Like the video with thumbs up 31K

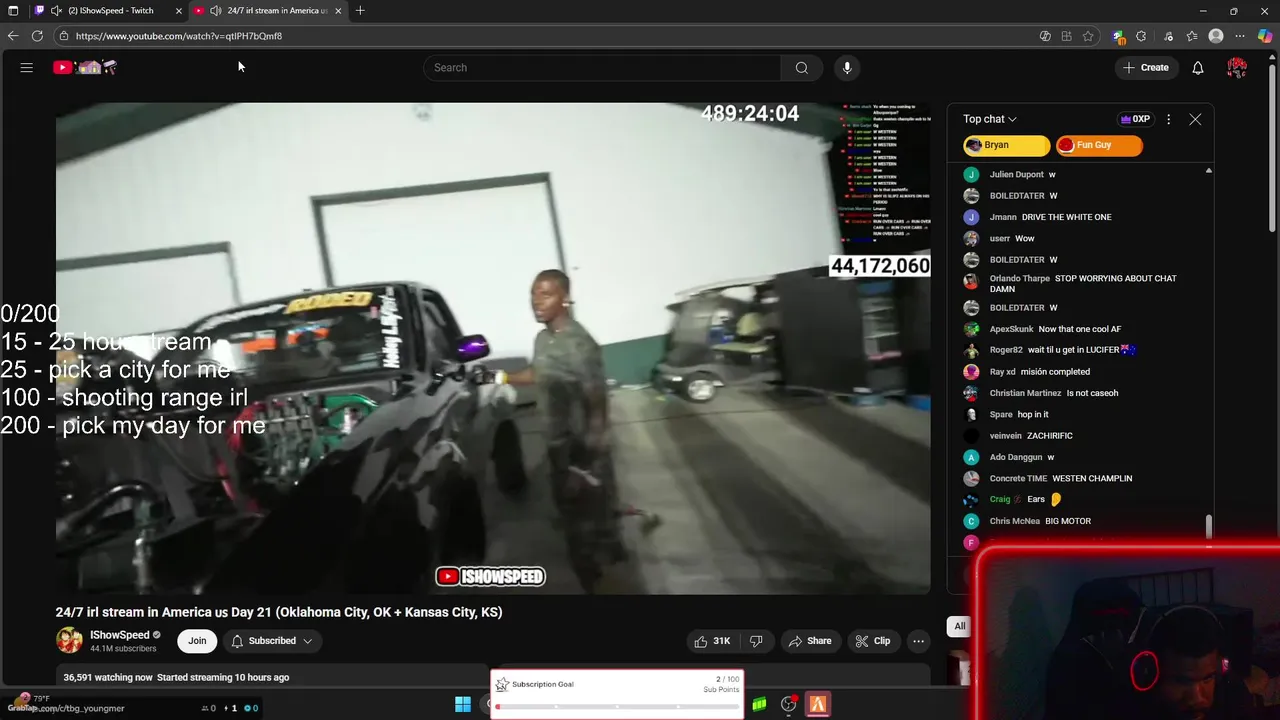click(712, 641)
